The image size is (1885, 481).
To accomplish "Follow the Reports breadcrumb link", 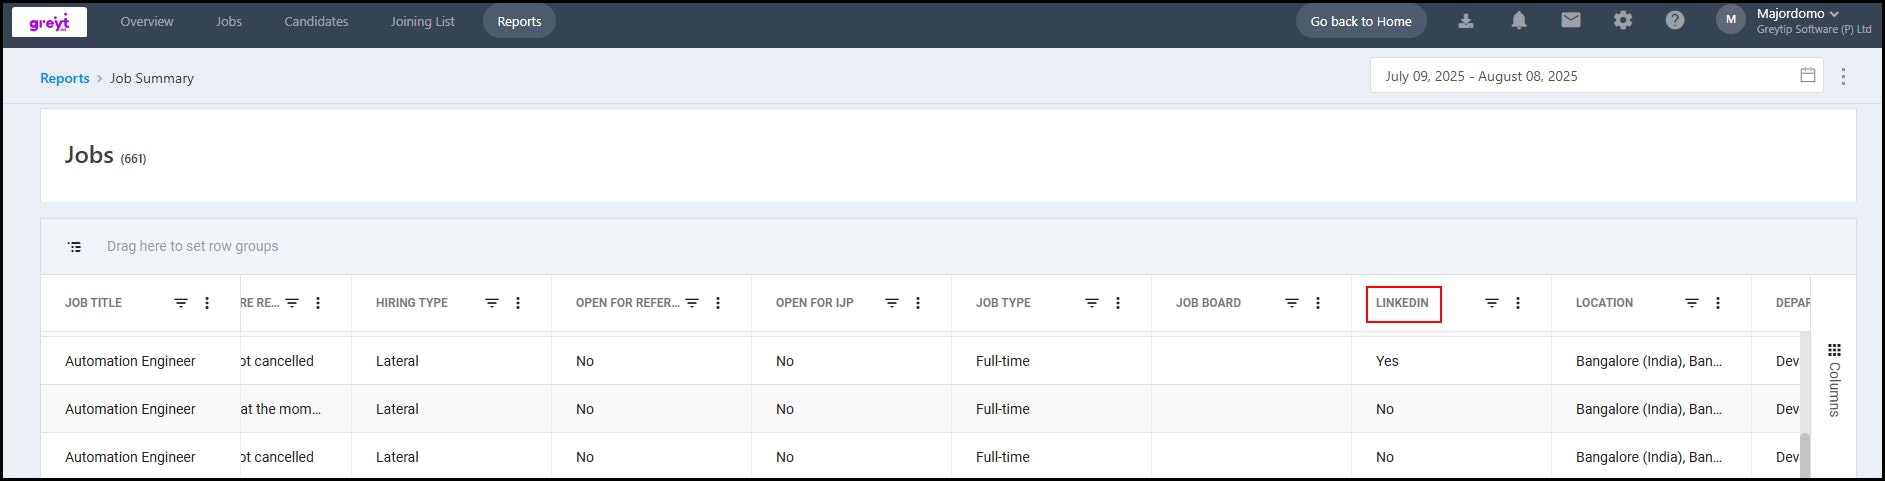I will (65, 78).
